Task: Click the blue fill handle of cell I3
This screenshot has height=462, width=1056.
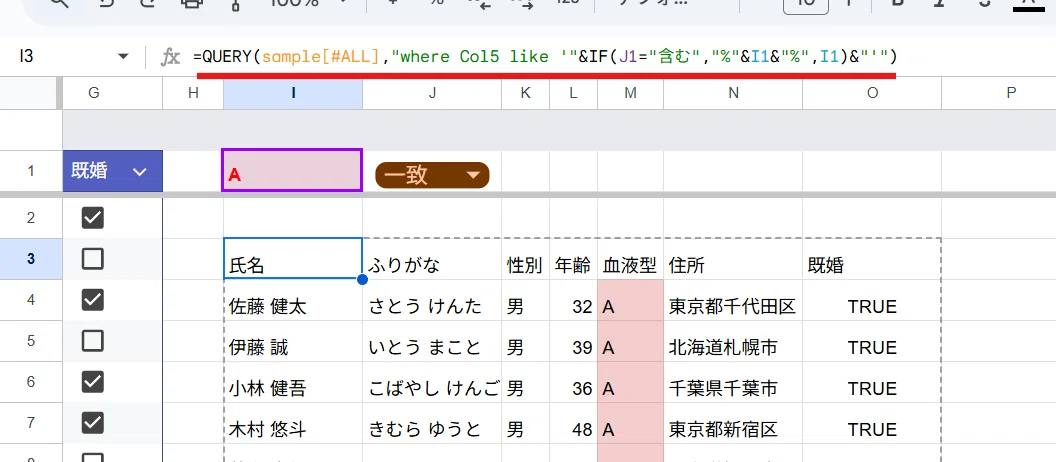Action: [x=362, y=279]
